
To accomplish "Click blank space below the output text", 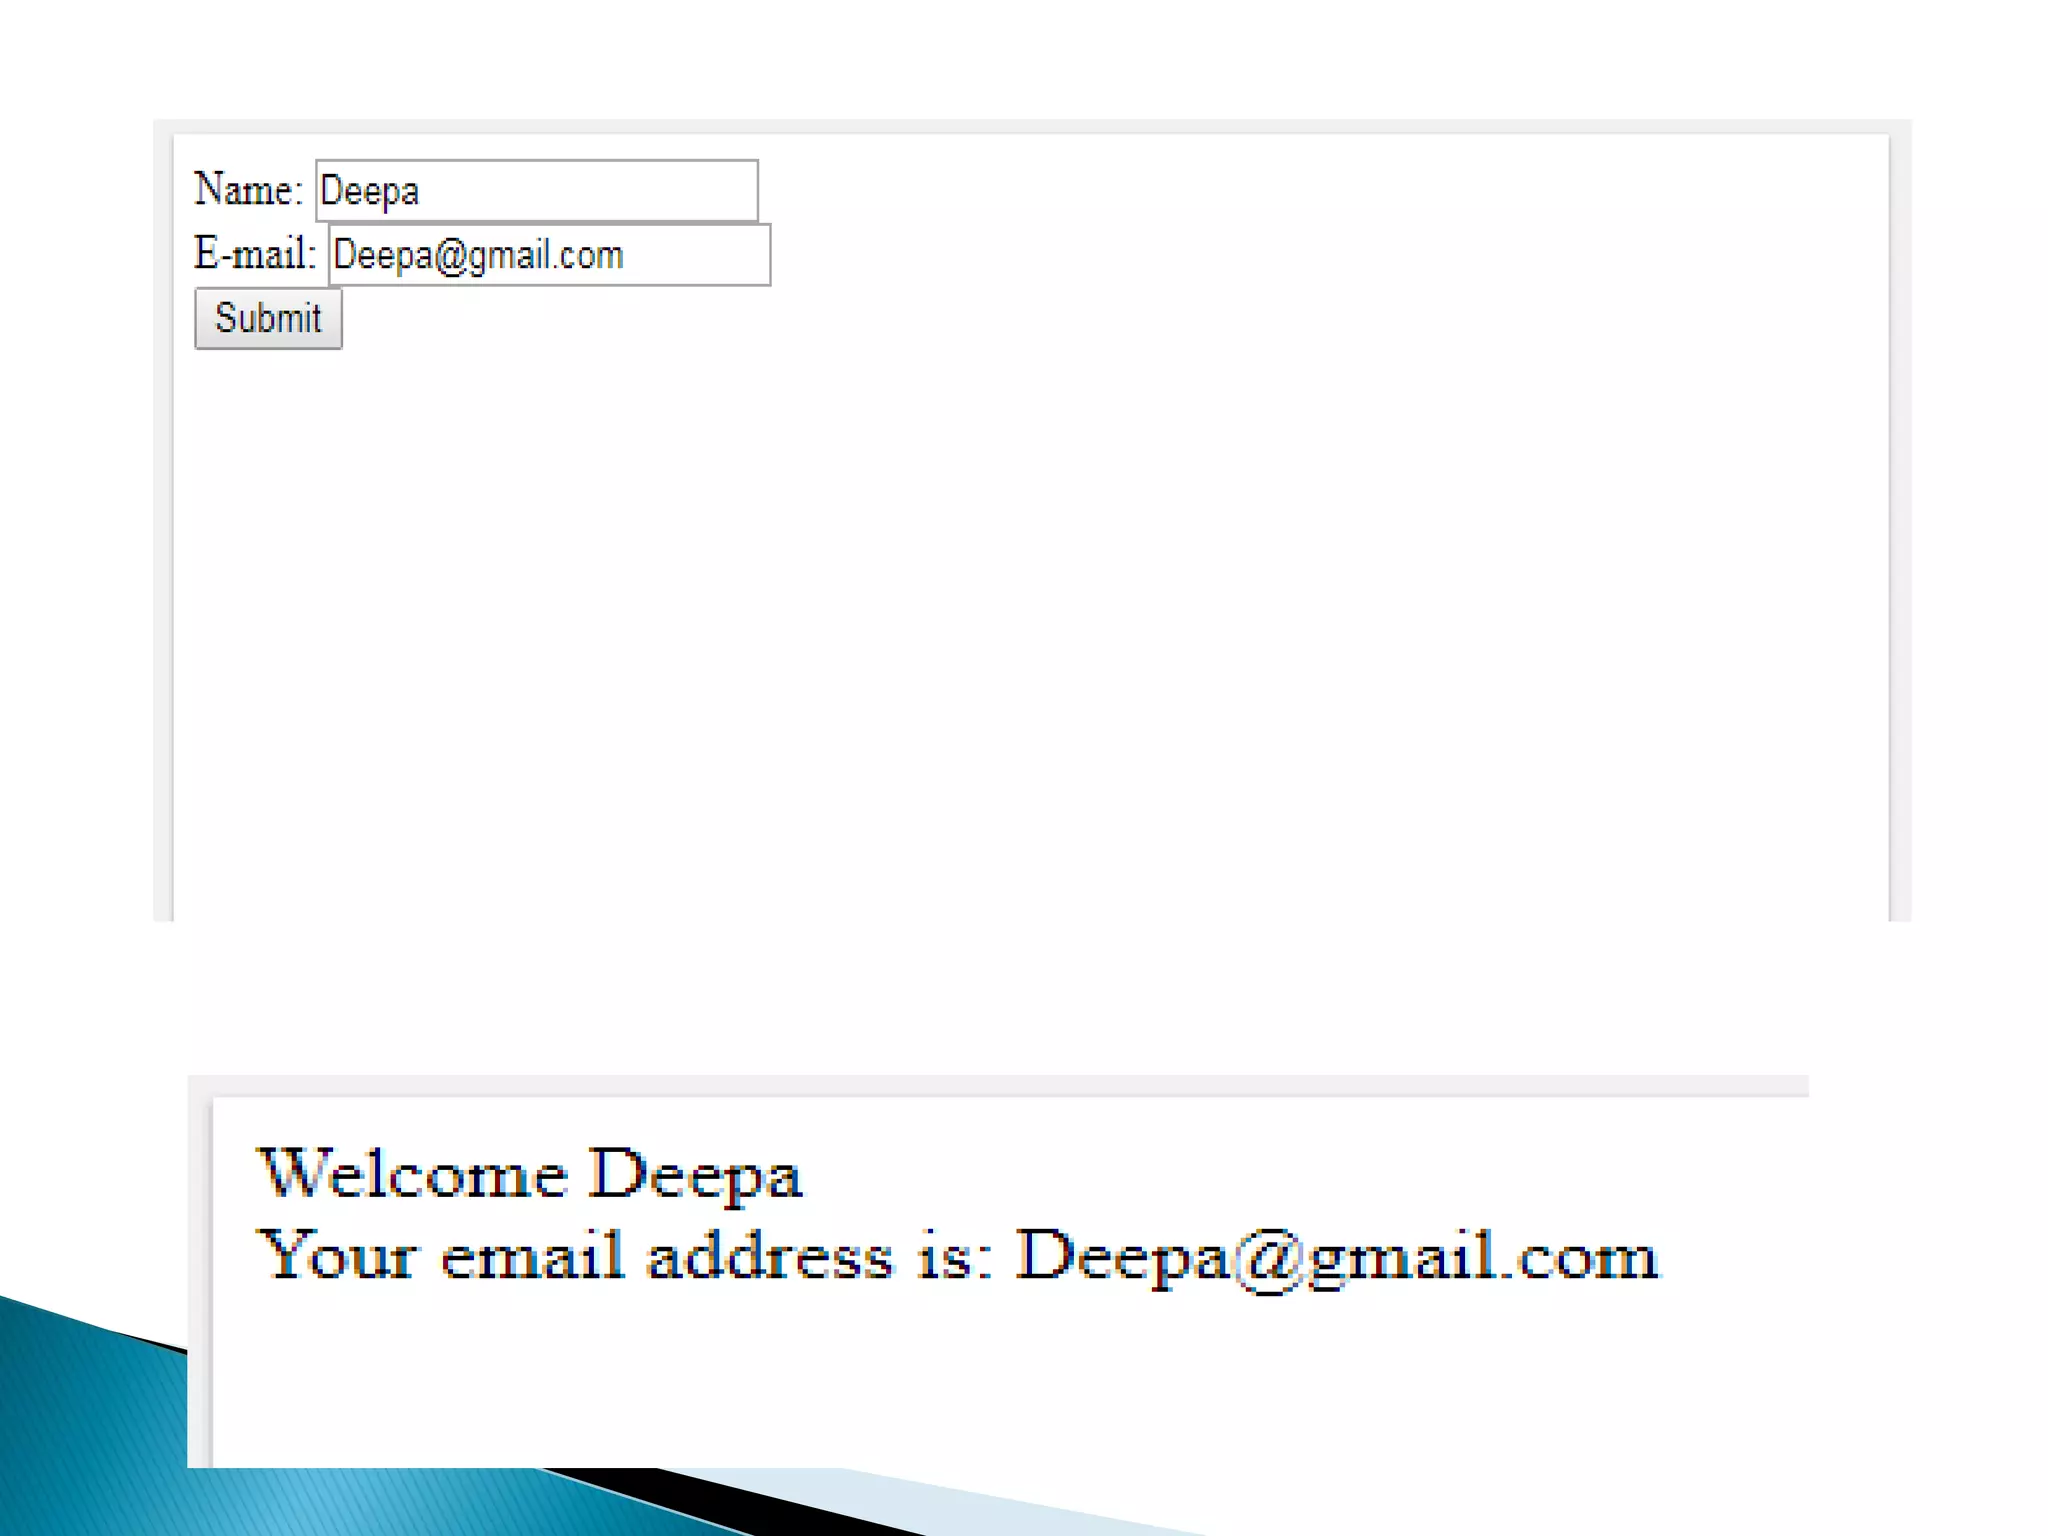I will [x=1000, y=1390].
